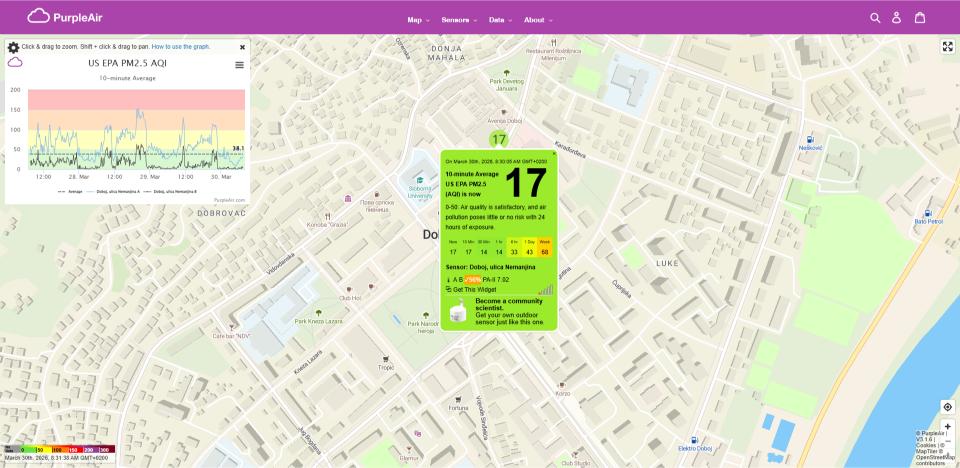Click the Nešković gas station marker
This screenshot has width=960, height=468.
[x=811, y=139]
